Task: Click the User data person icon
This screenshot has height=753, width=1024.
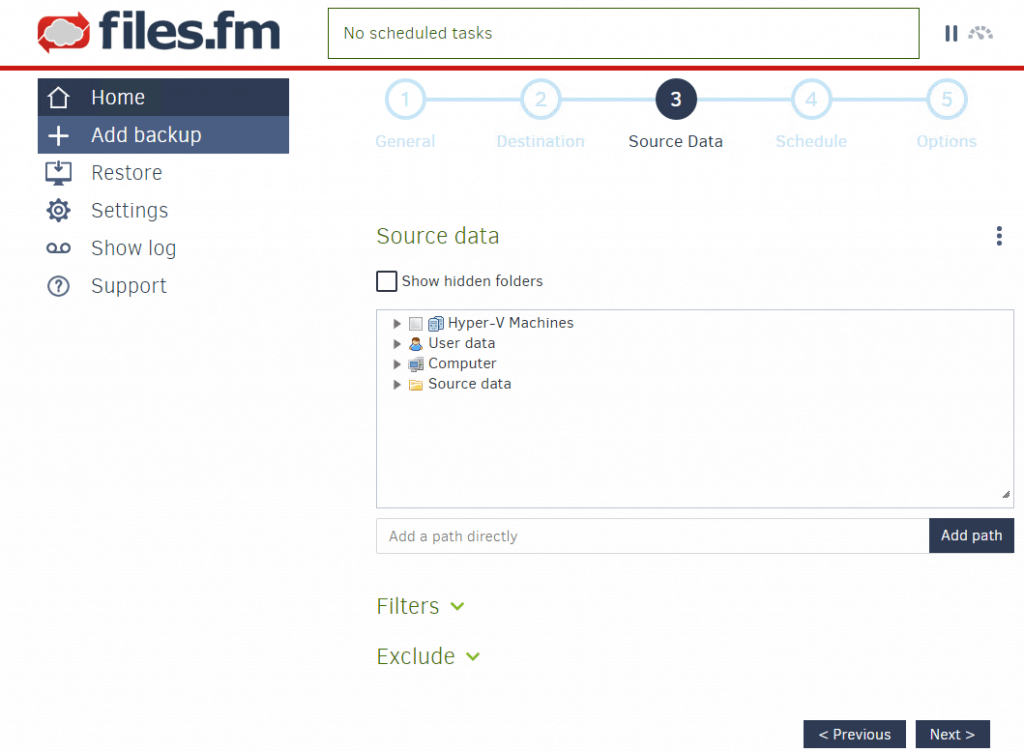Action: pyautogui.click(x=415, y=344)
